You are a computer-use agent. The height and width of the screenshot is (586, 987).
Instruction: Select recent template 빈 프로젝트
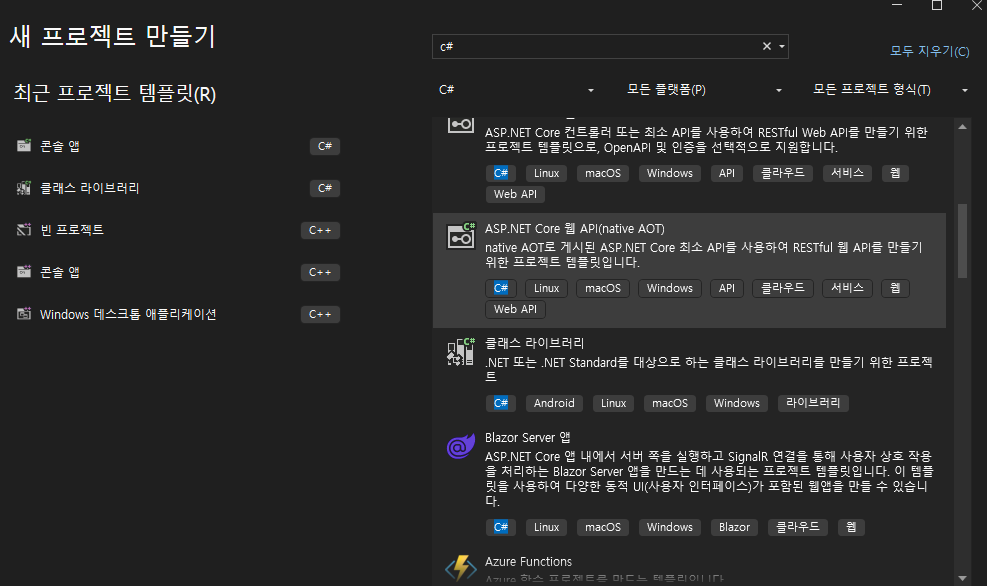[x=178, y=230]
